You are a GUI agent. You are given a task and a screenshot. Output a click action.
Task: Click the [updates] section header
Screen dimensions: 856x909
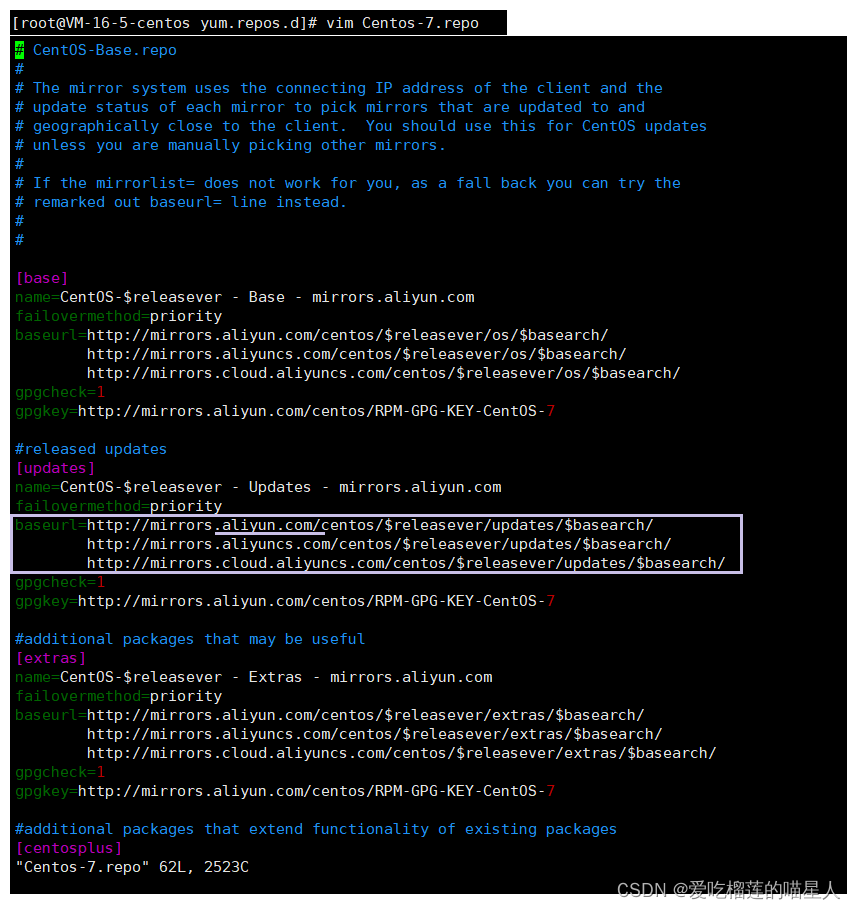(55, 468)
